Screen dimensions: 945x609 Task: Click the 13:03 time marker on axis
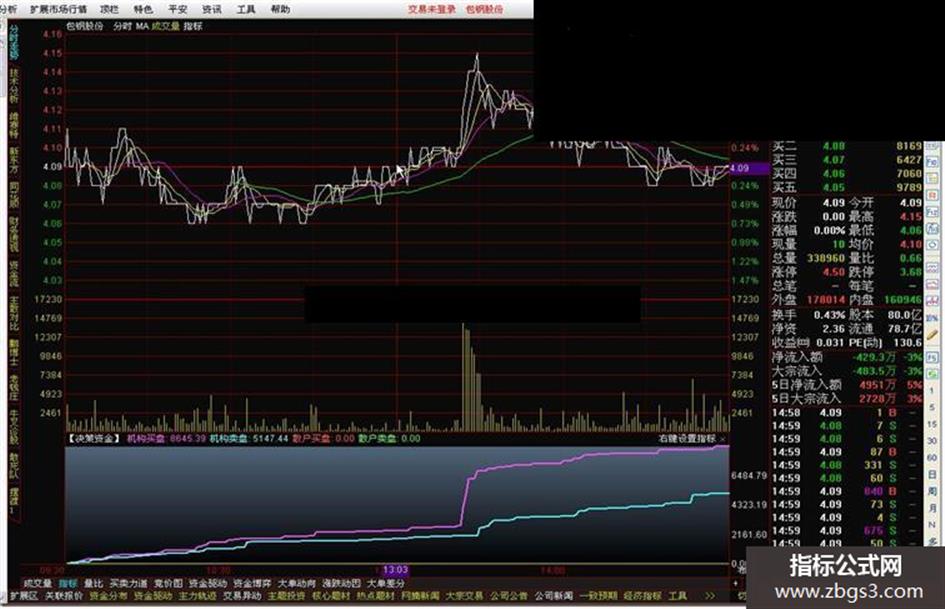tap(395, 570)
